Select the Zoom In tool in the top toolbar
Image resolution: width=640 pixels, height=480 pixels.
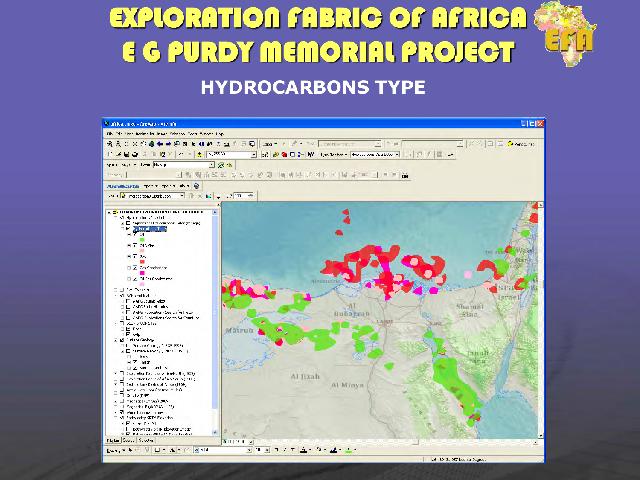tap(110, 144)
